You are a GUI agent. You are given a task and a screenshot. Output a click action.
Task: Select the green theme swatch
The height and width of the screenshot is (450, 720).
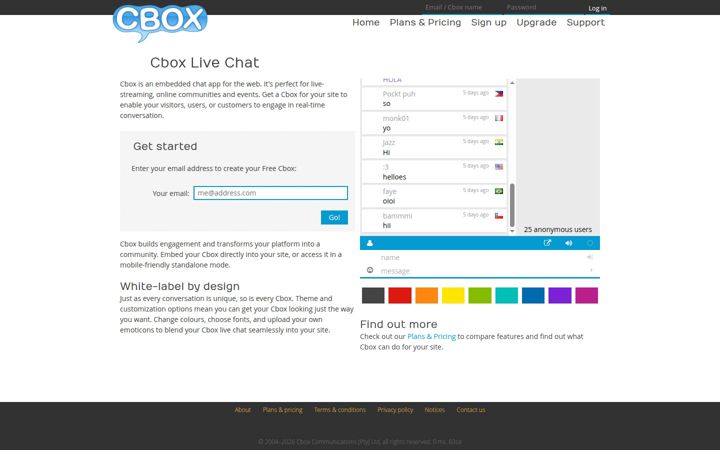(x=480, y=295)
